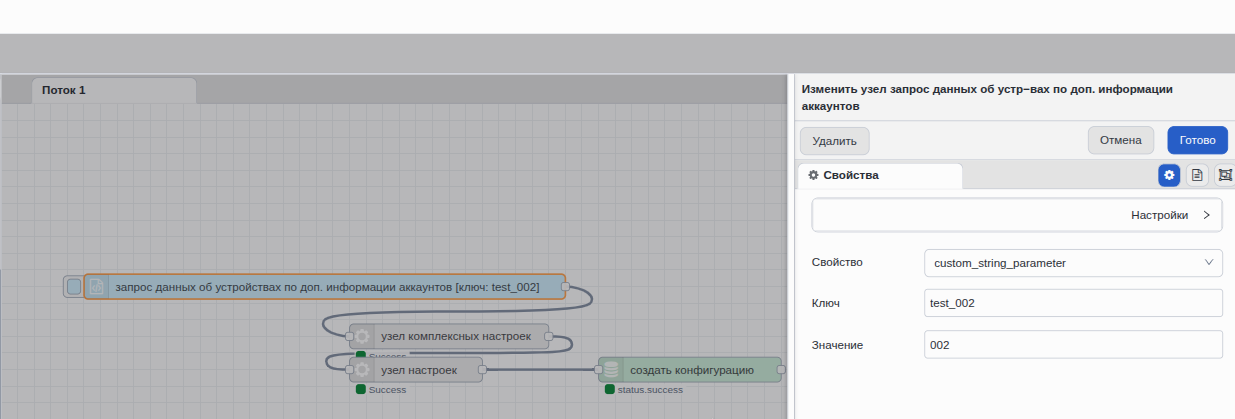The image size is (1235, 419).
Task: Select узел комплексных настроек node label
Action: [x=455, y=337]
